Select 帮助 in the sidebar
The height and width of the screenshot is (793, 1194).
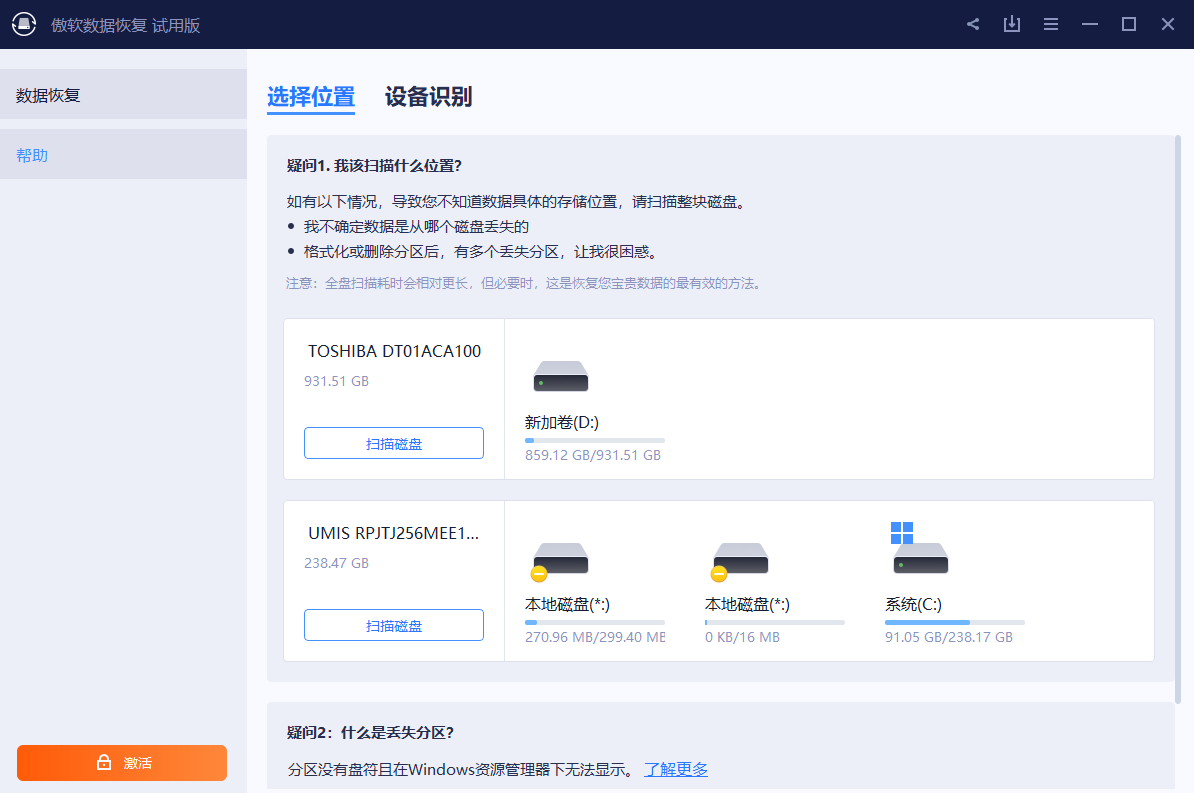31,153
